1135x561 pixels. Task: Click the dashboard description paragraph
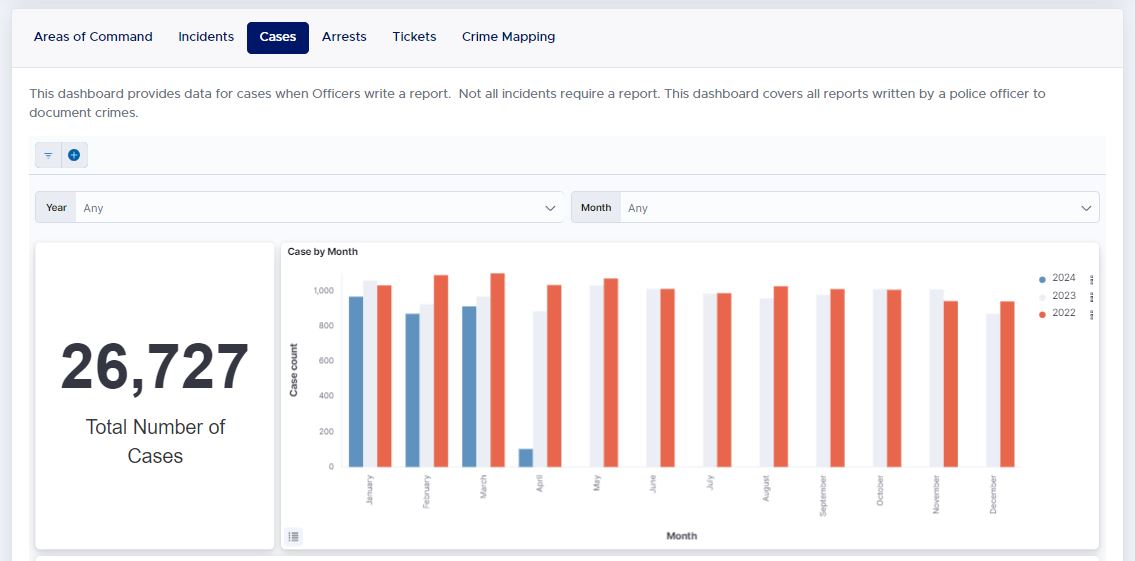(x=537, y=104)
